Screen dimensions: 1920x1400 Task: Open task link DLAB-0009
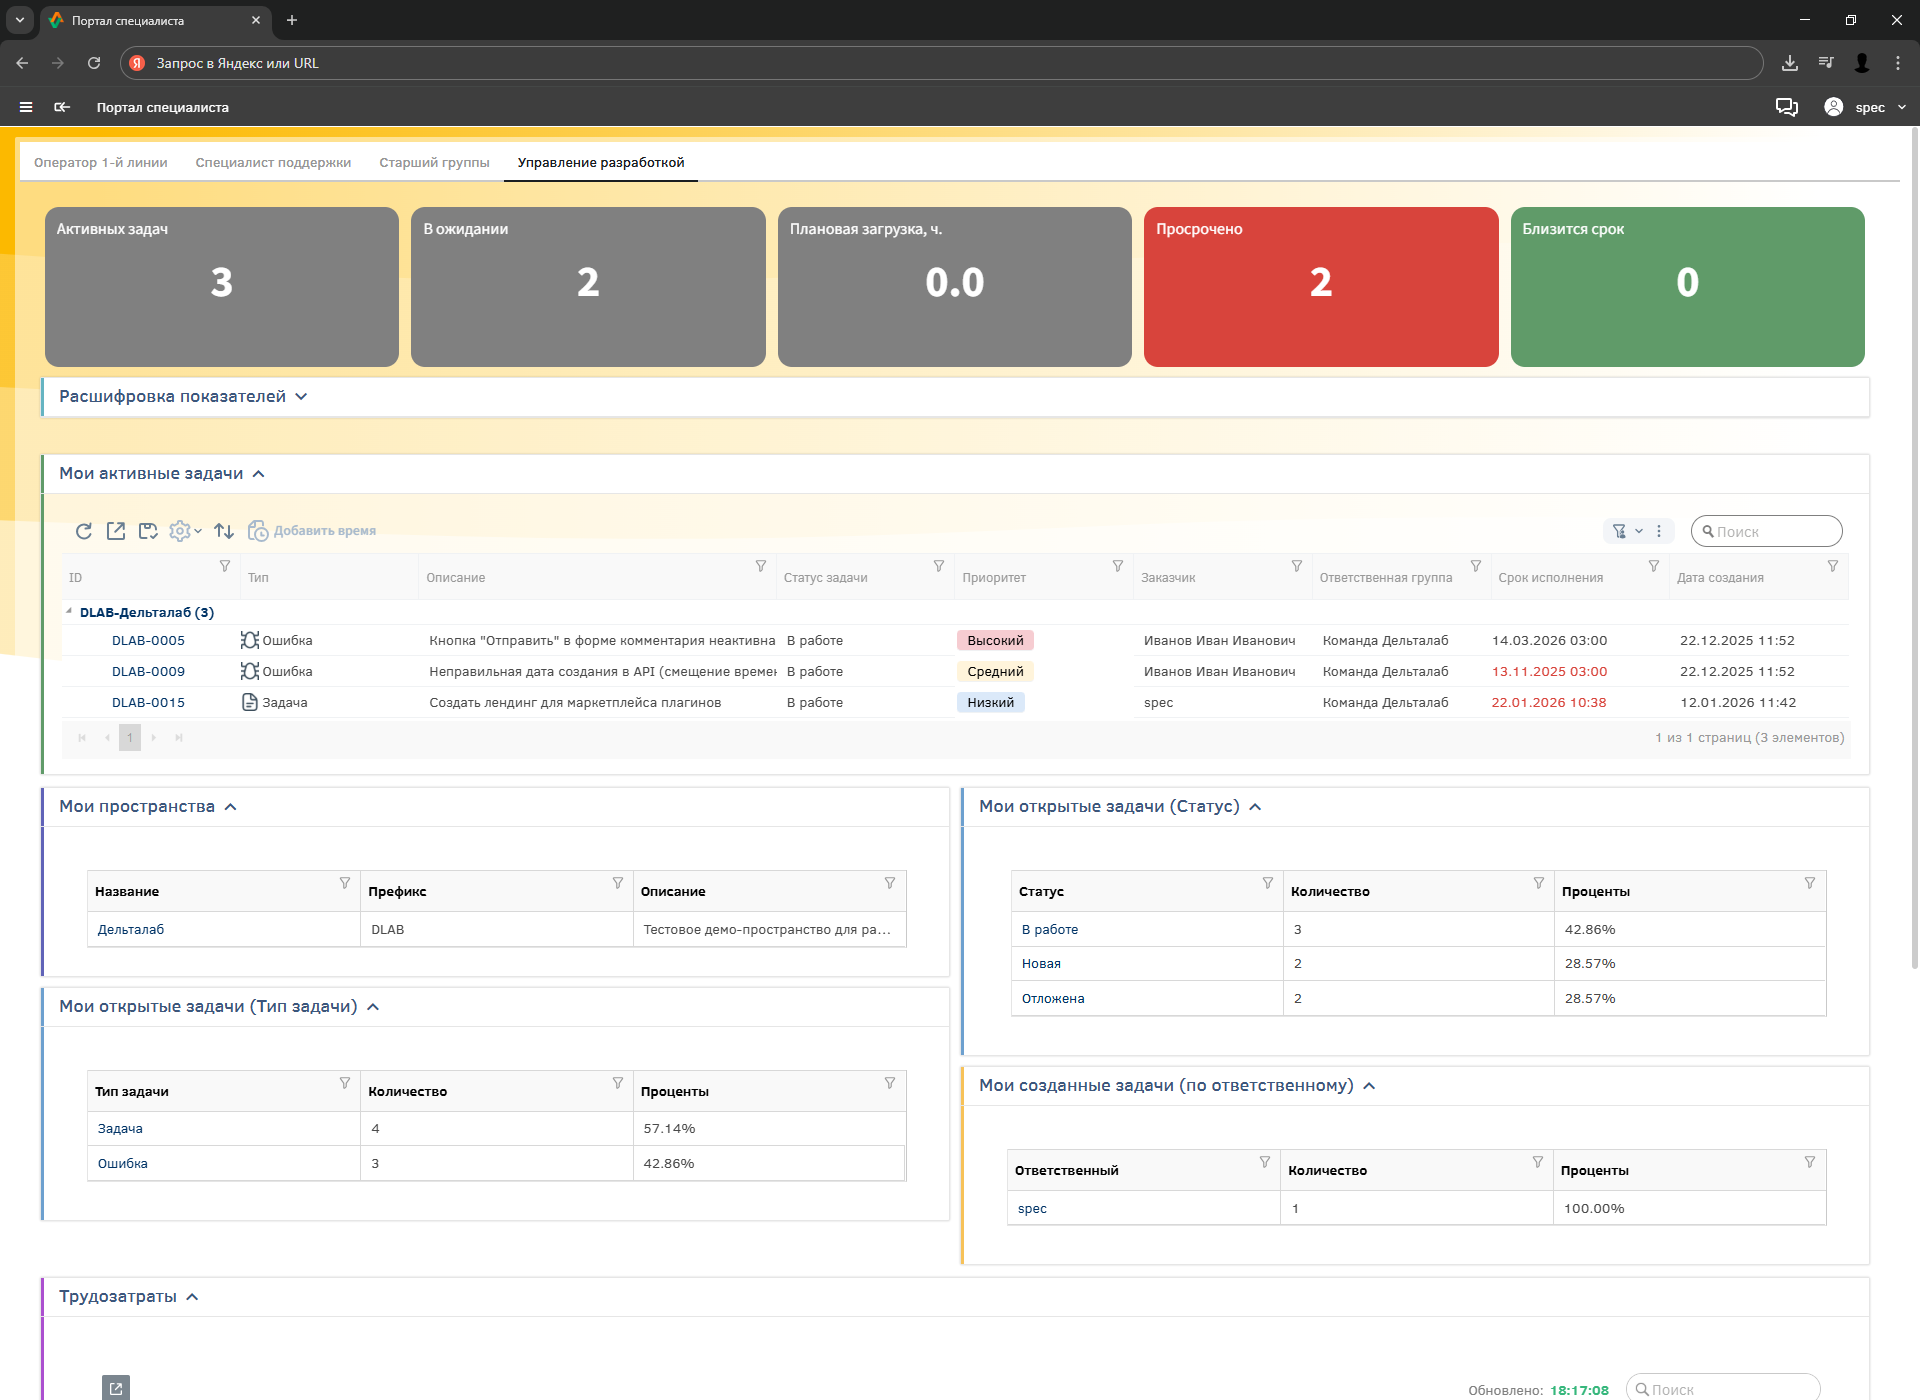[148, 672]
